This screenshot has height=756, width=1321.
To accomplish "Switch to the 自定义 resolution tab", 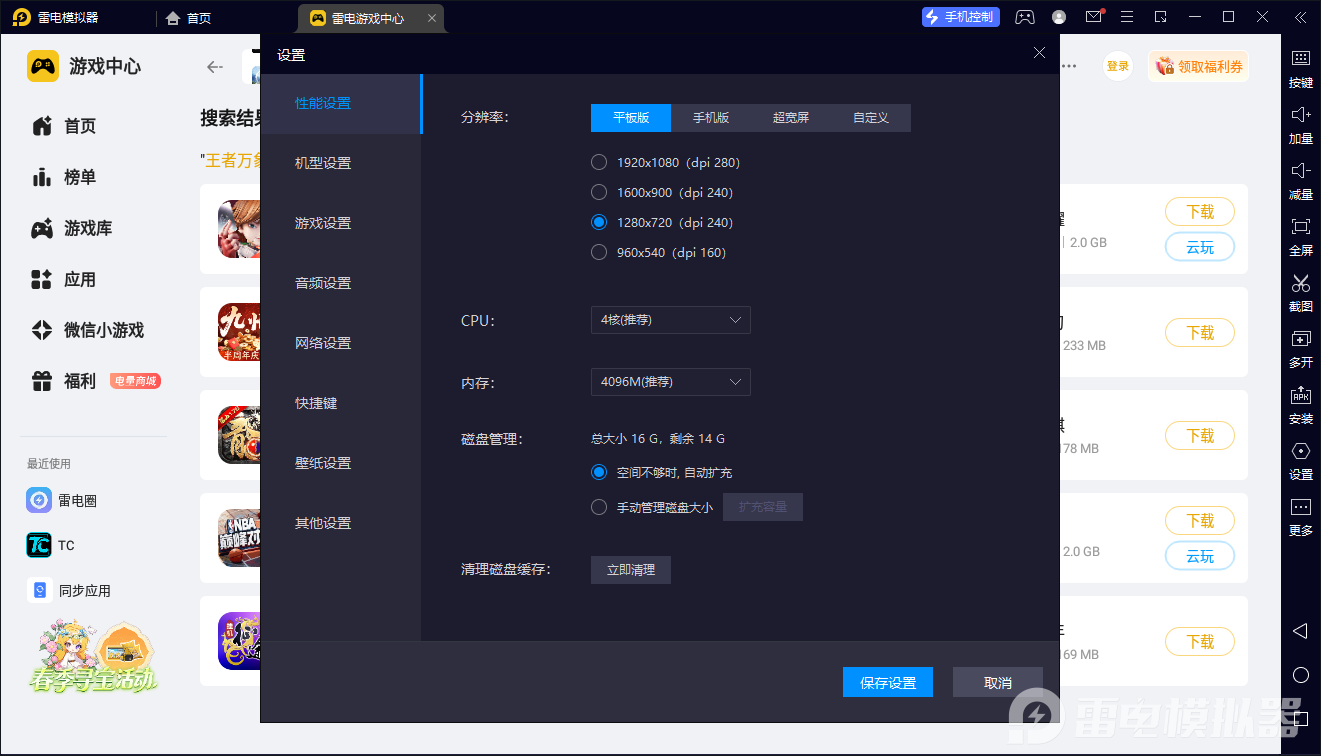I will click(x=870, y=118).
